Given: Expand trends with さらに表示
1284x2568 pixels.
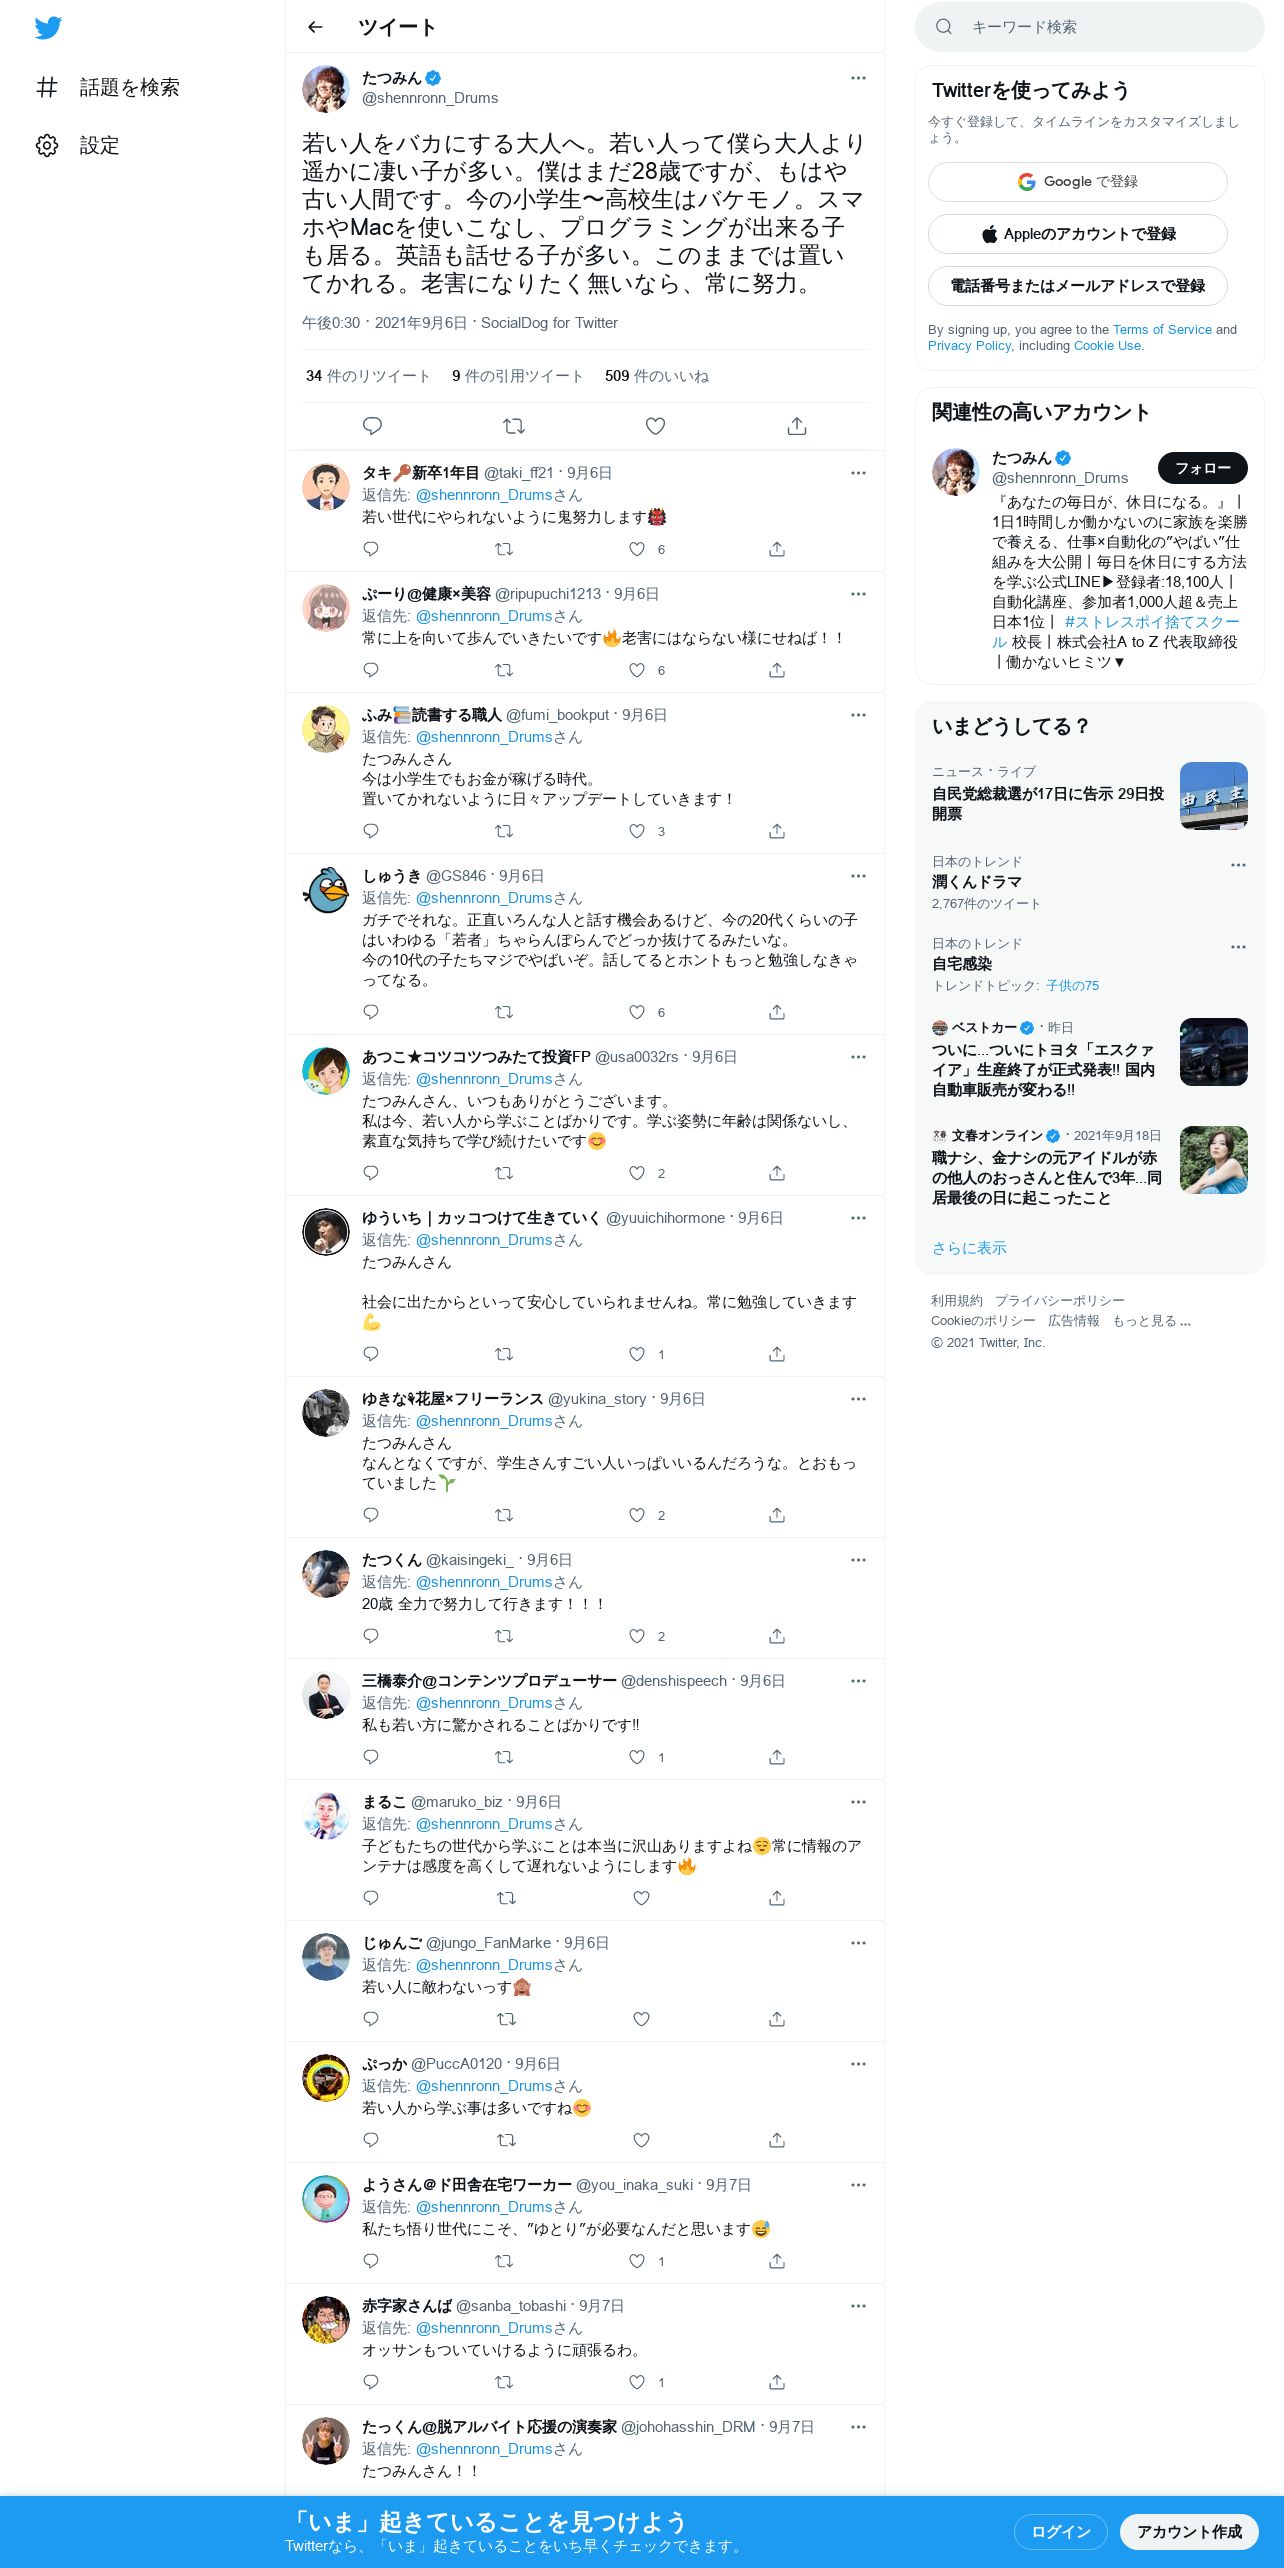Looking at the screenshot, I should [x=969, y=1248].
